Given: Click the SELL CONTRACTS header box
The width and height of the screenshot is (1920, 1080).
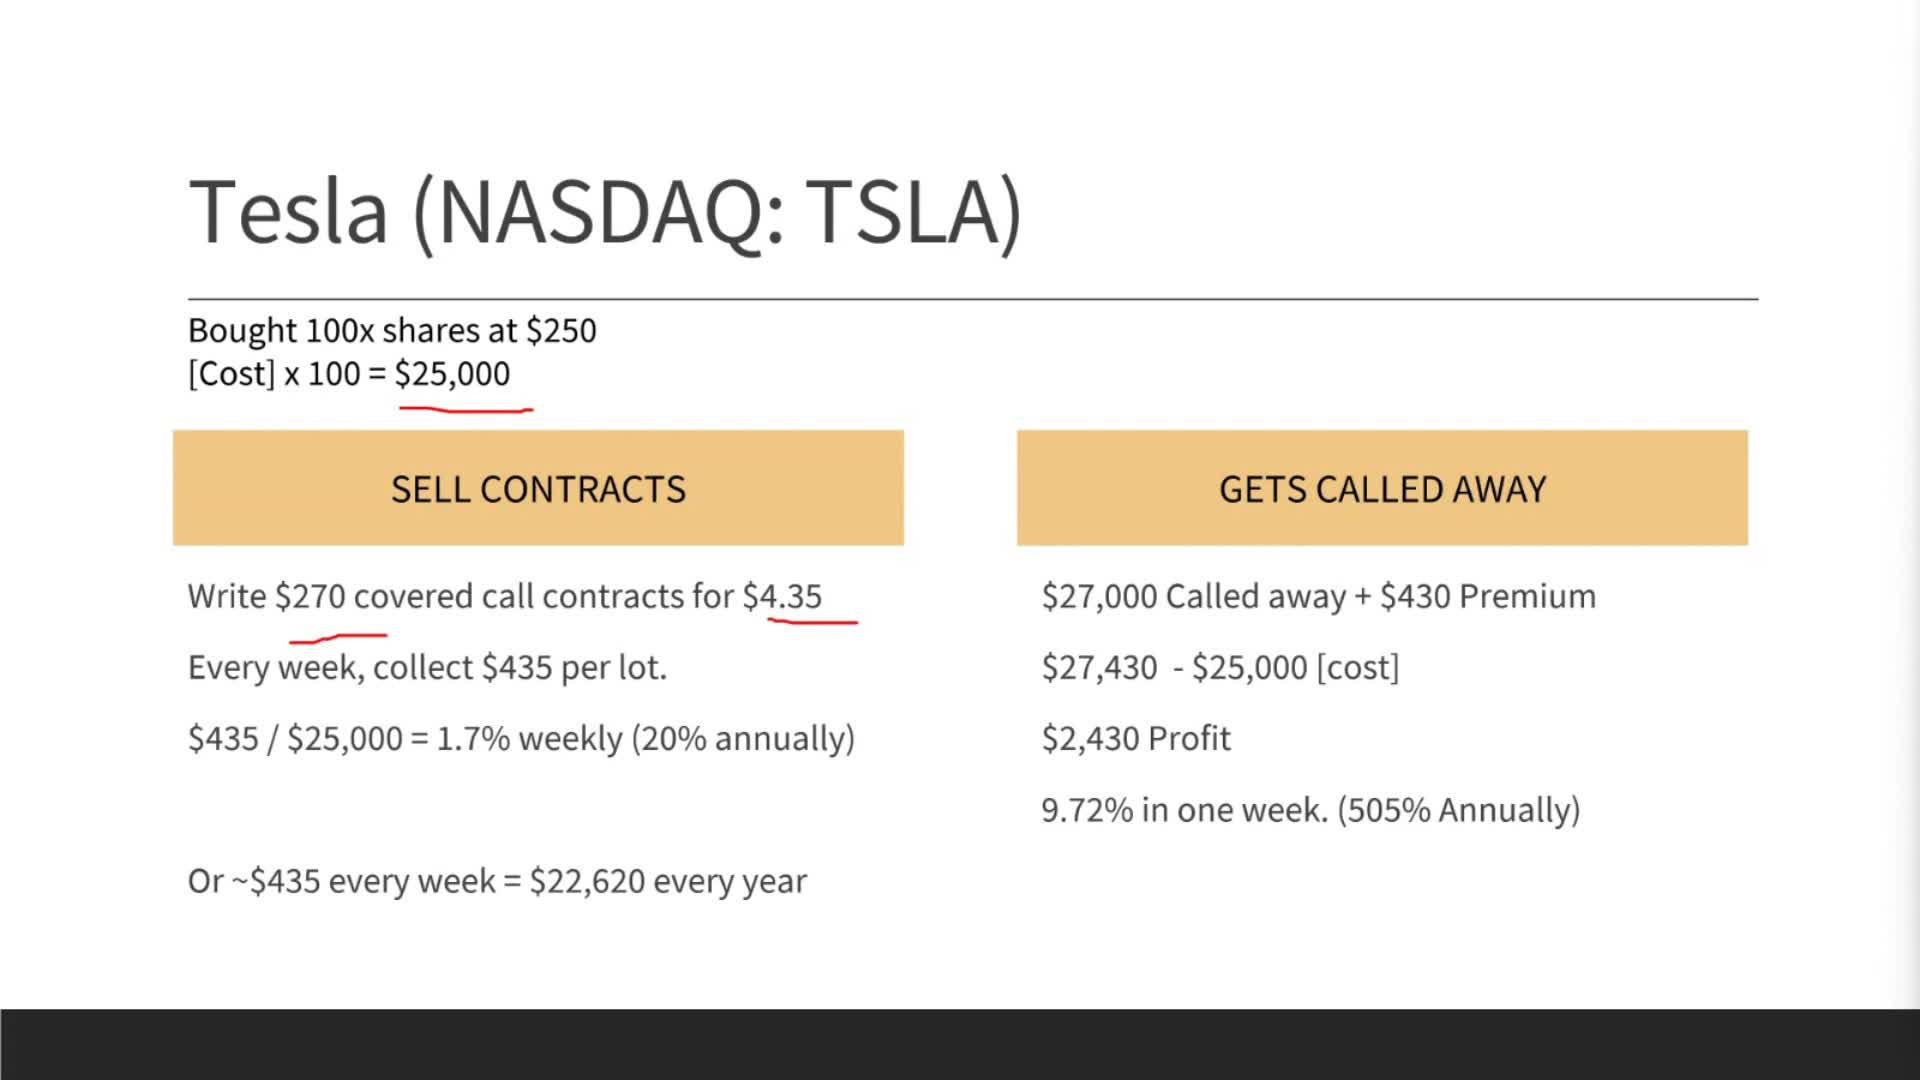Looking at the screenshot, I should [538, 488].
